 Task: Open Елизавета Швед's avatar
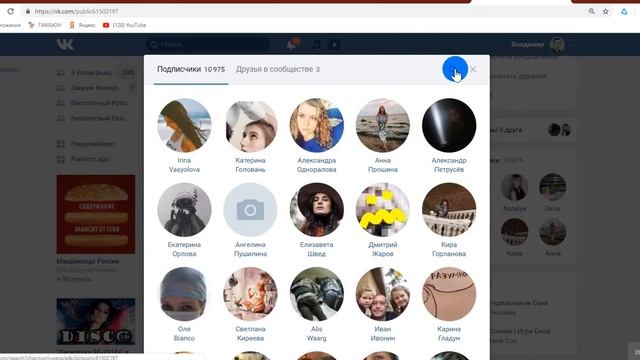click(316, 209)
